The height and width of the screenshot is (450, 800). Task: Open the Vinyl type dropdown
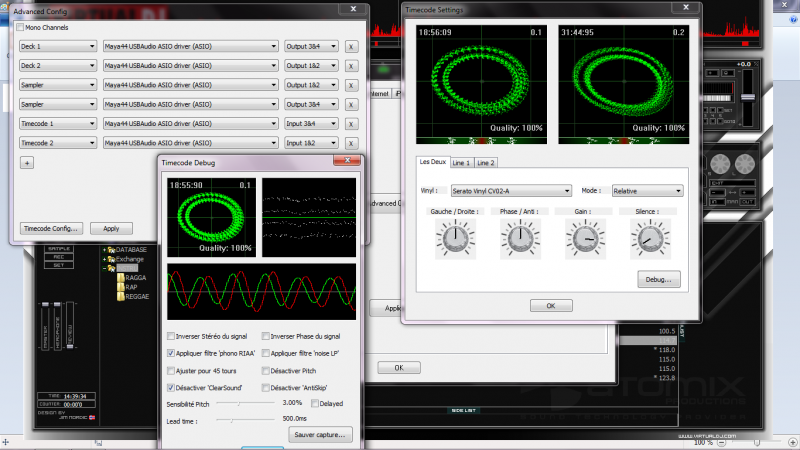[x=510, y=190]
